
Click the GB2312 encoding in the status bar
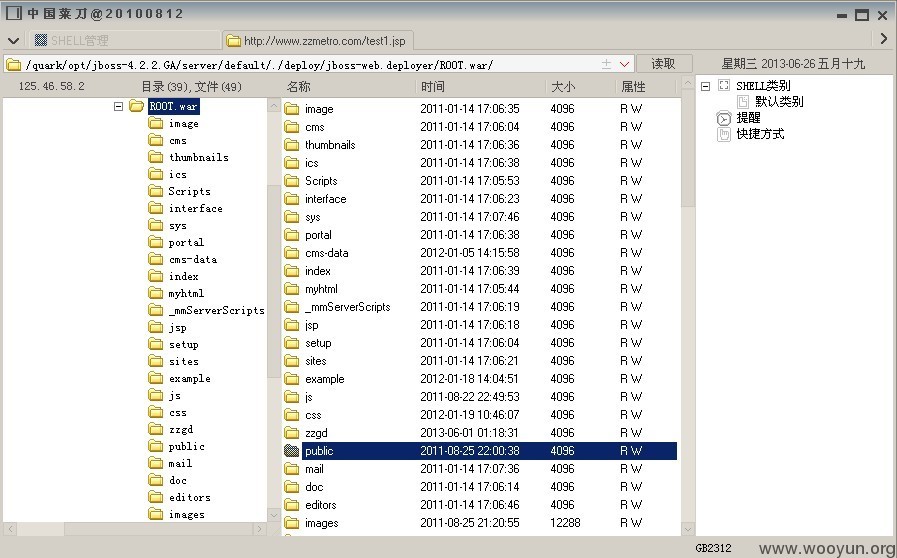coord(713,548)
